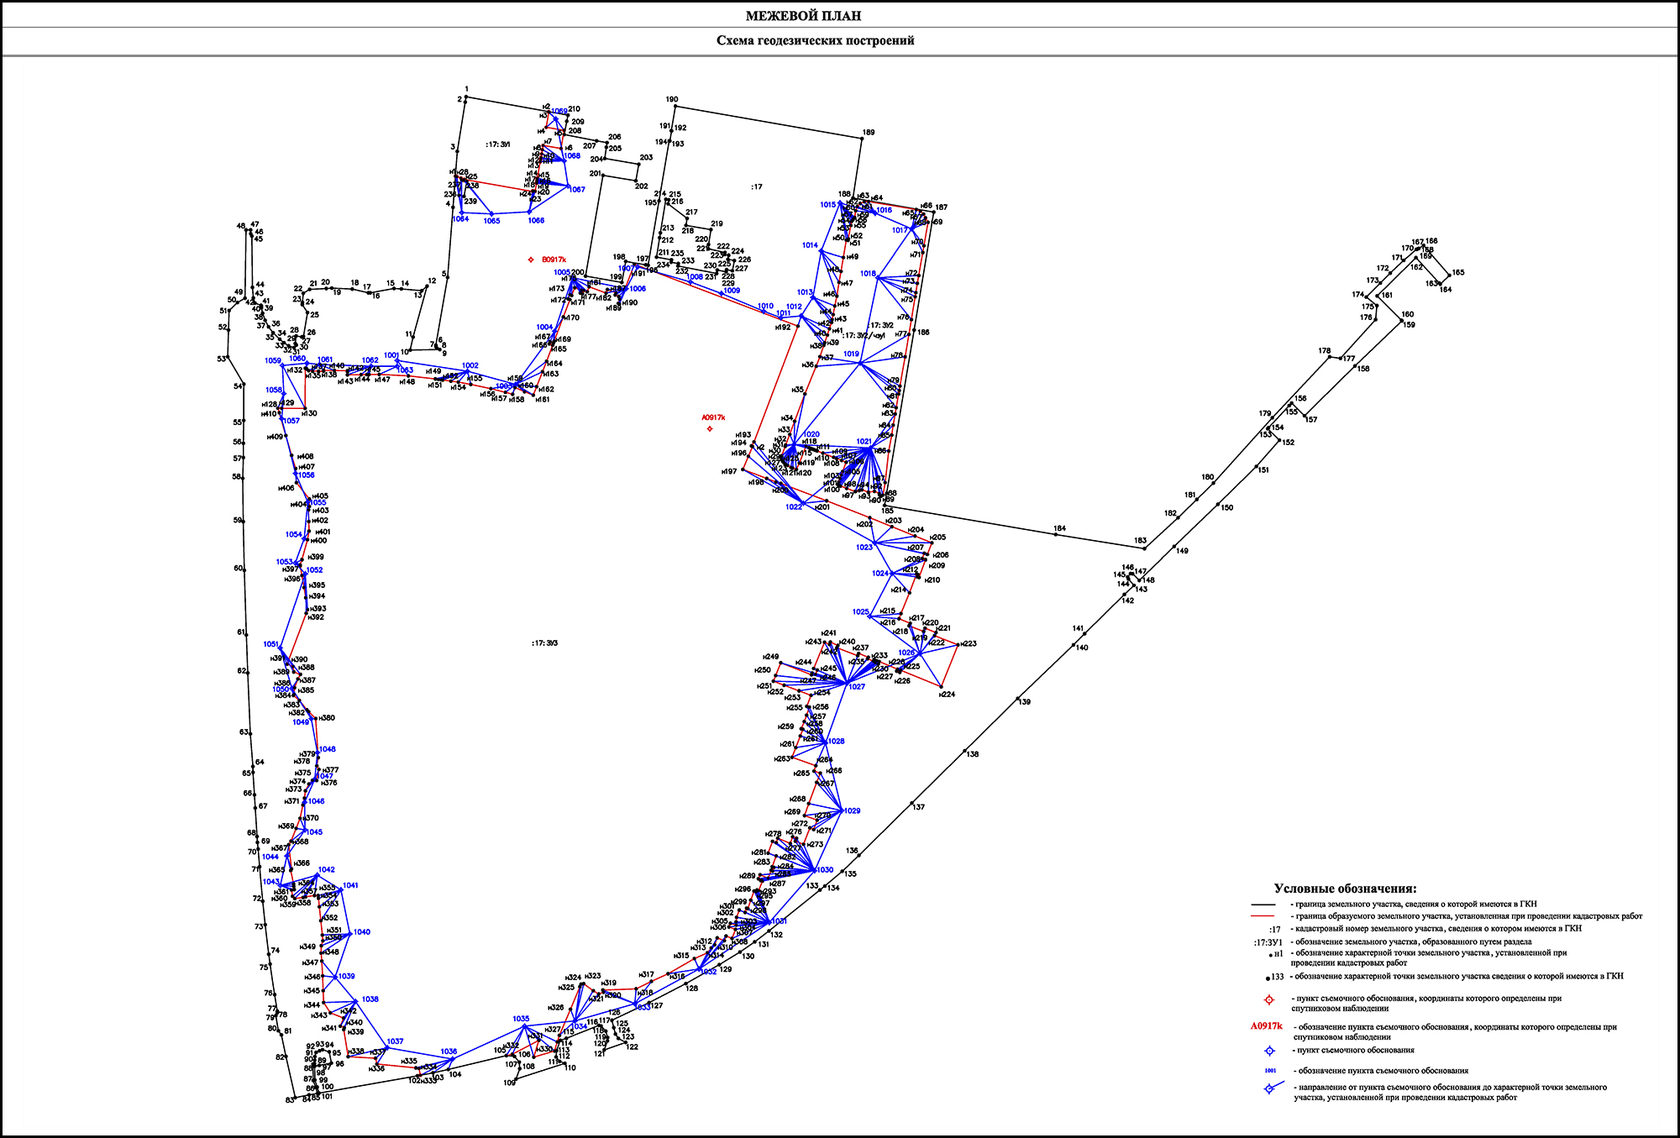Click blue station label '1024'
Image resolution: width=1680 pixels, height=1138 pixels.
point(880,574)
